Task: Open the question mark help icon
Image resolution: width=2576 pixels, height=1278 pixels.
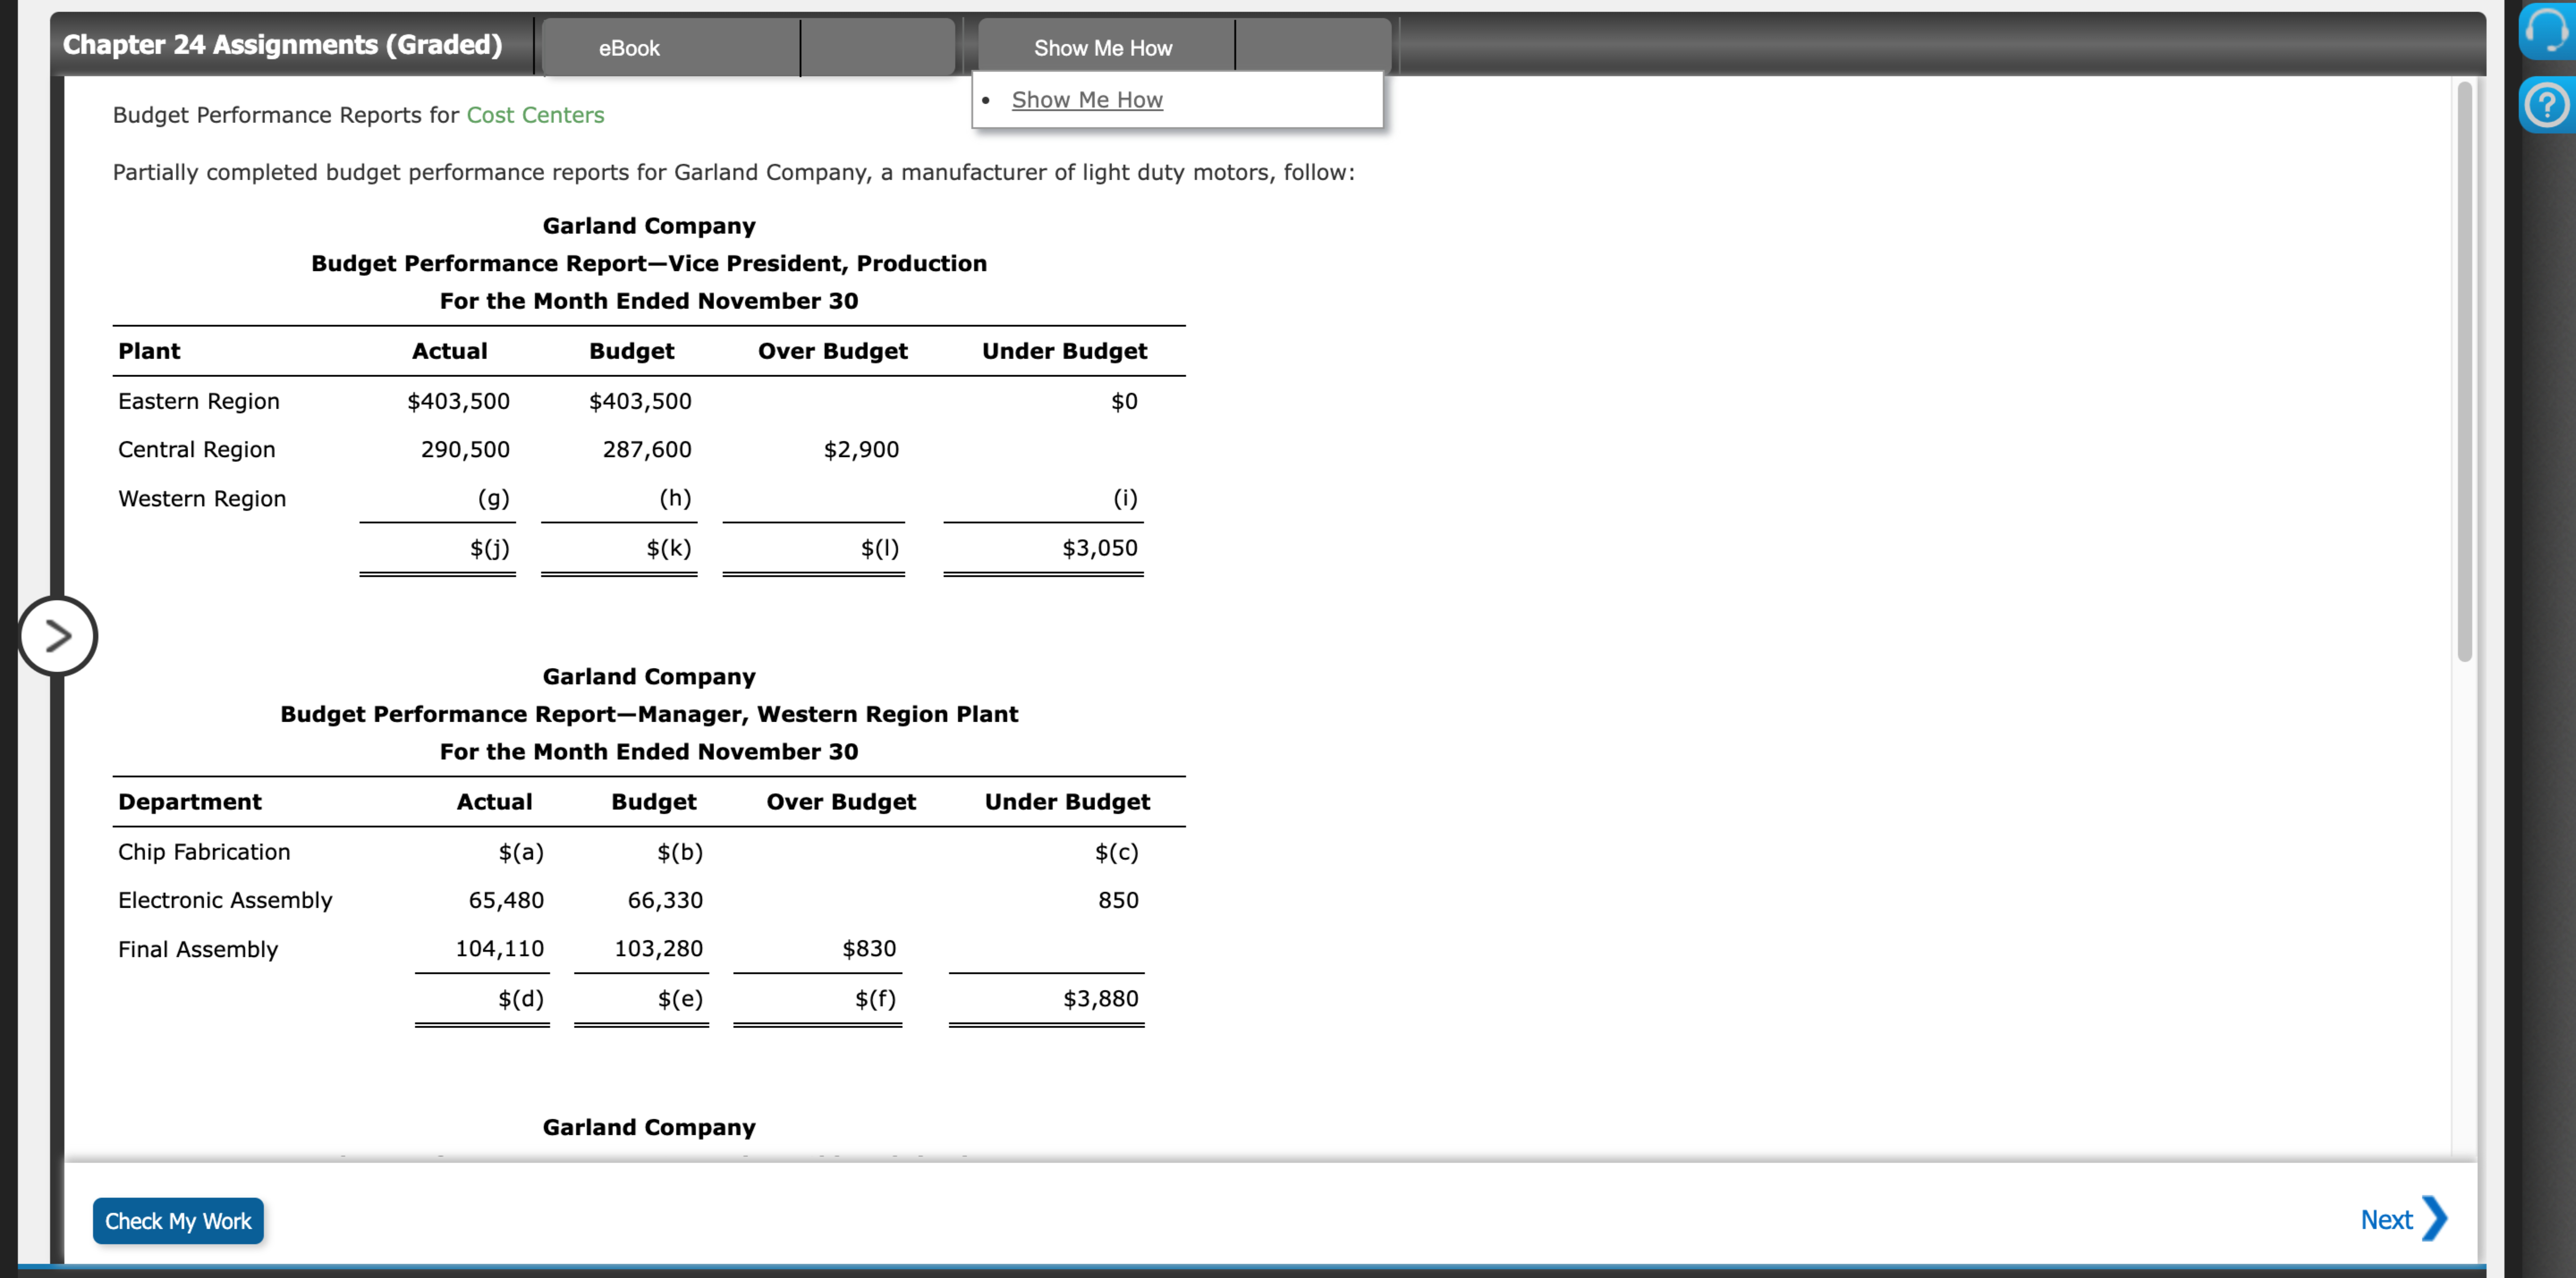Action: pos(2546,104)
